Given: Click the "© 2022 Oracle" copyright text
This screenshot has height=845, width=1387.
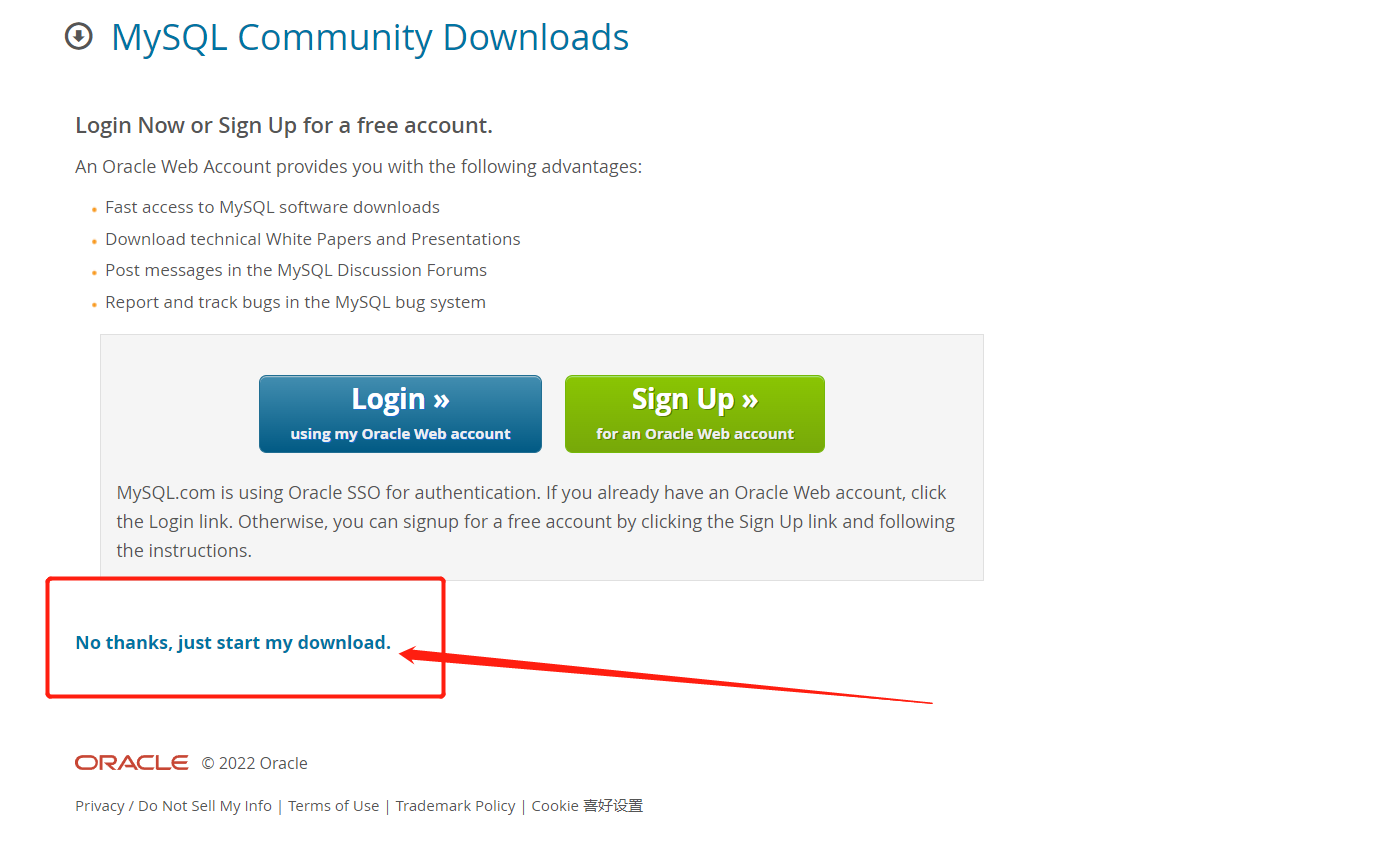Looking at the screenshot, I should click(x=254, y=764).
